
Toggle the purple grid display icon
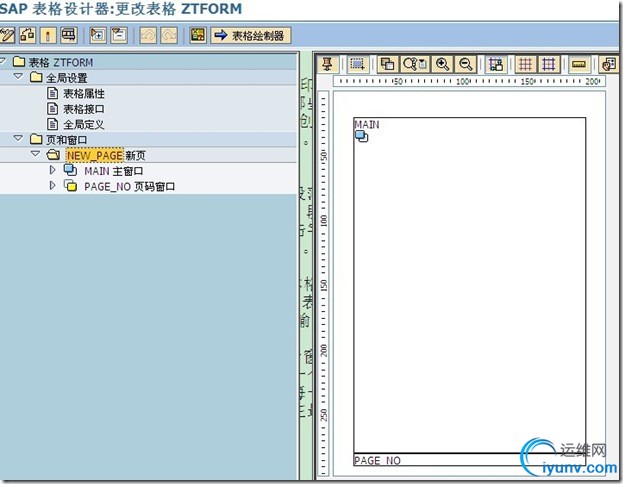(549, 64)
